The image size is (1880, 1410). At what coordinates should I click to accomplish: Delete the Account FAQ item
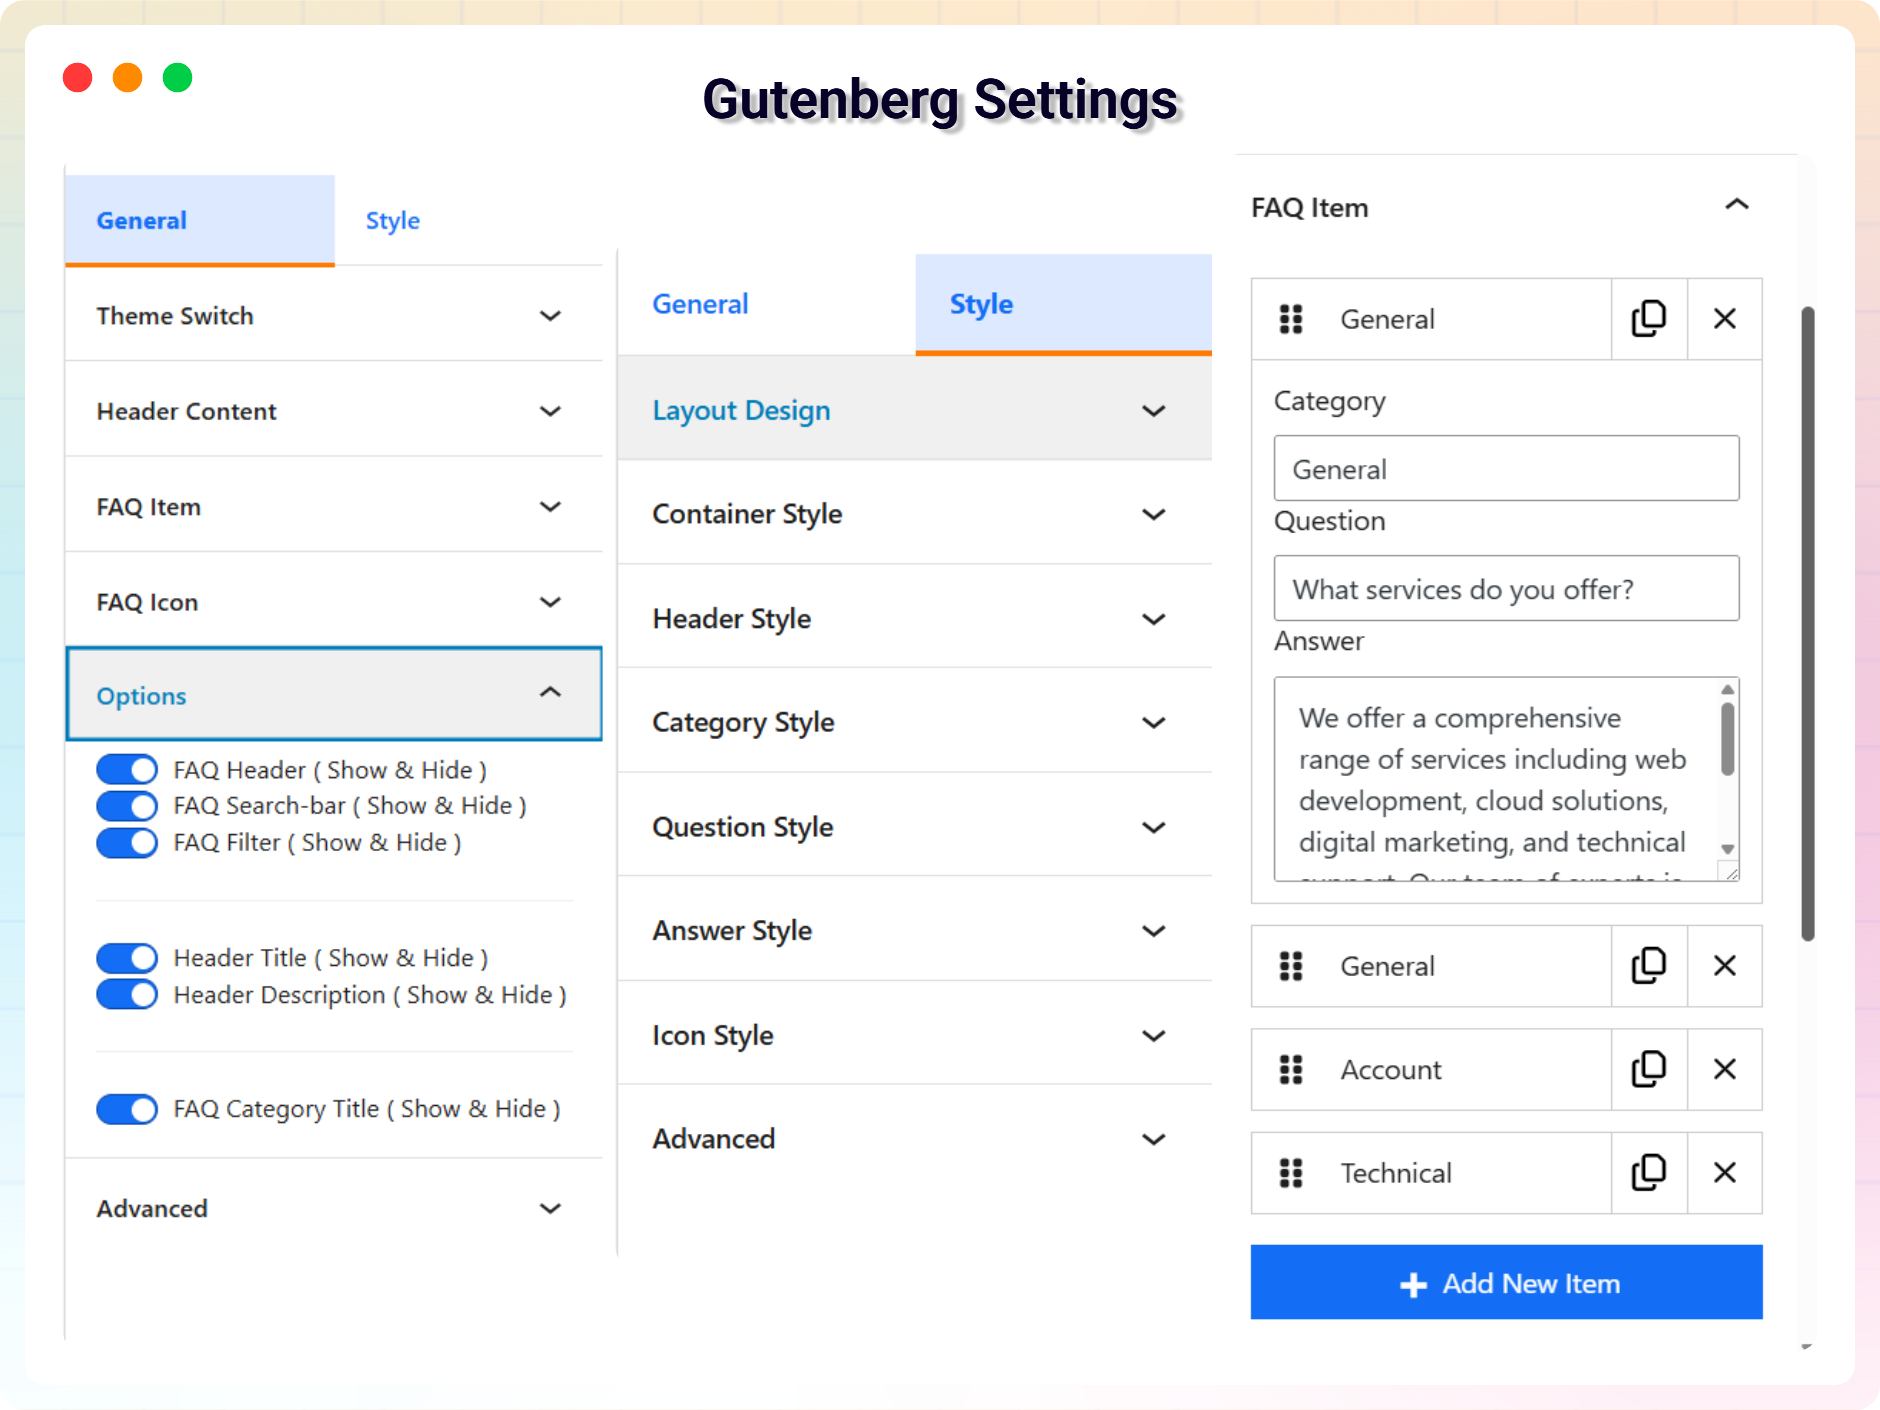(x=1724, y=1069)
